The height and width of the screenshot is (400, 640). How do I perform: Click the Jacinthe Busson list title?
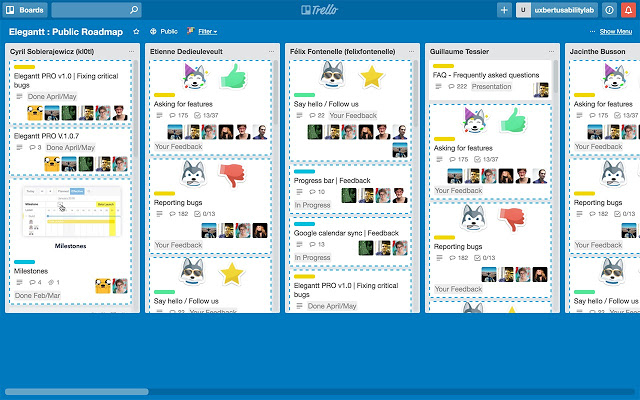tap(597, 51)
